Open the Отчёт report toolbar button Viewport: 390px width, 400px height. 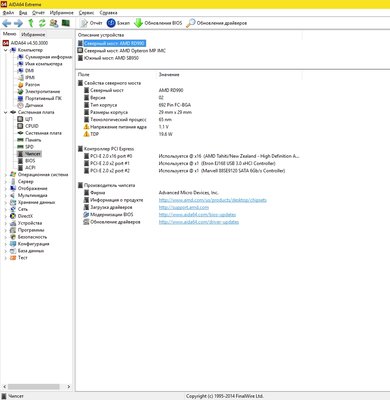[91, 23]
